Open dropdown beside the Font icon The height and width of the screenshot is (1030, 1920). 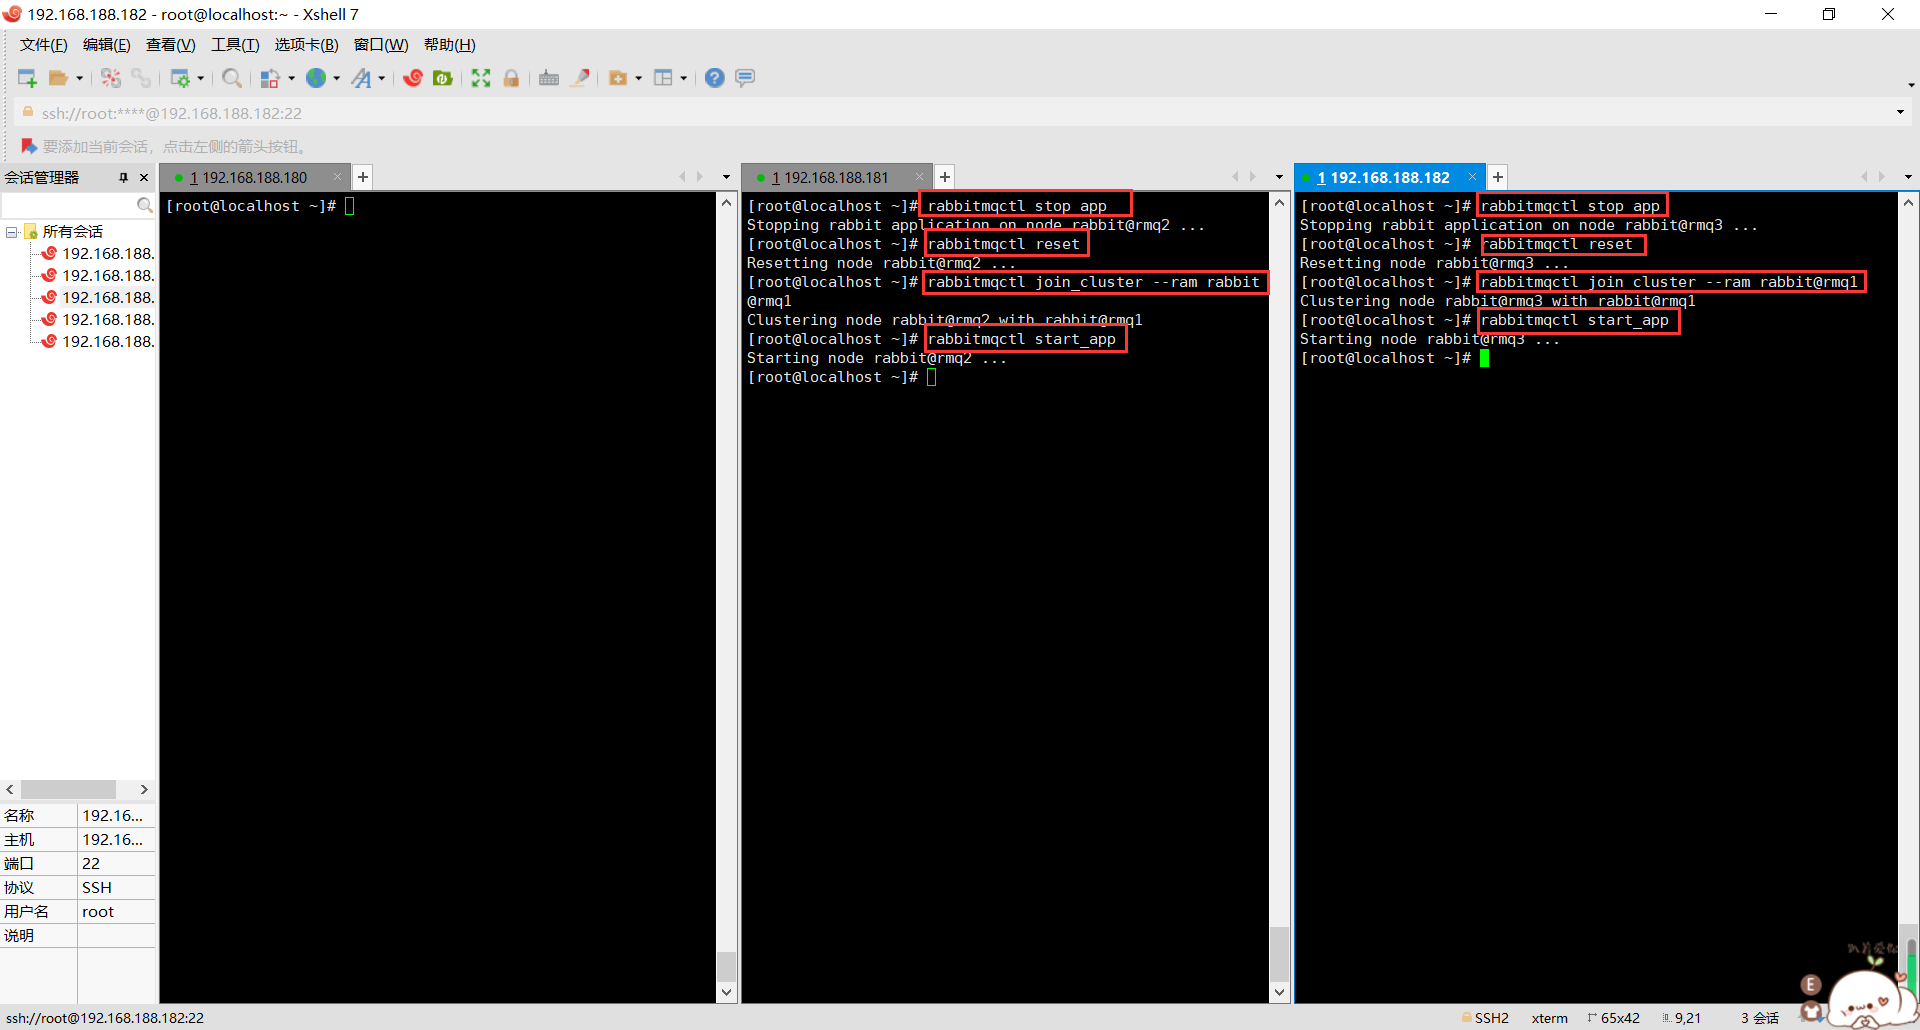coord(382,79)
